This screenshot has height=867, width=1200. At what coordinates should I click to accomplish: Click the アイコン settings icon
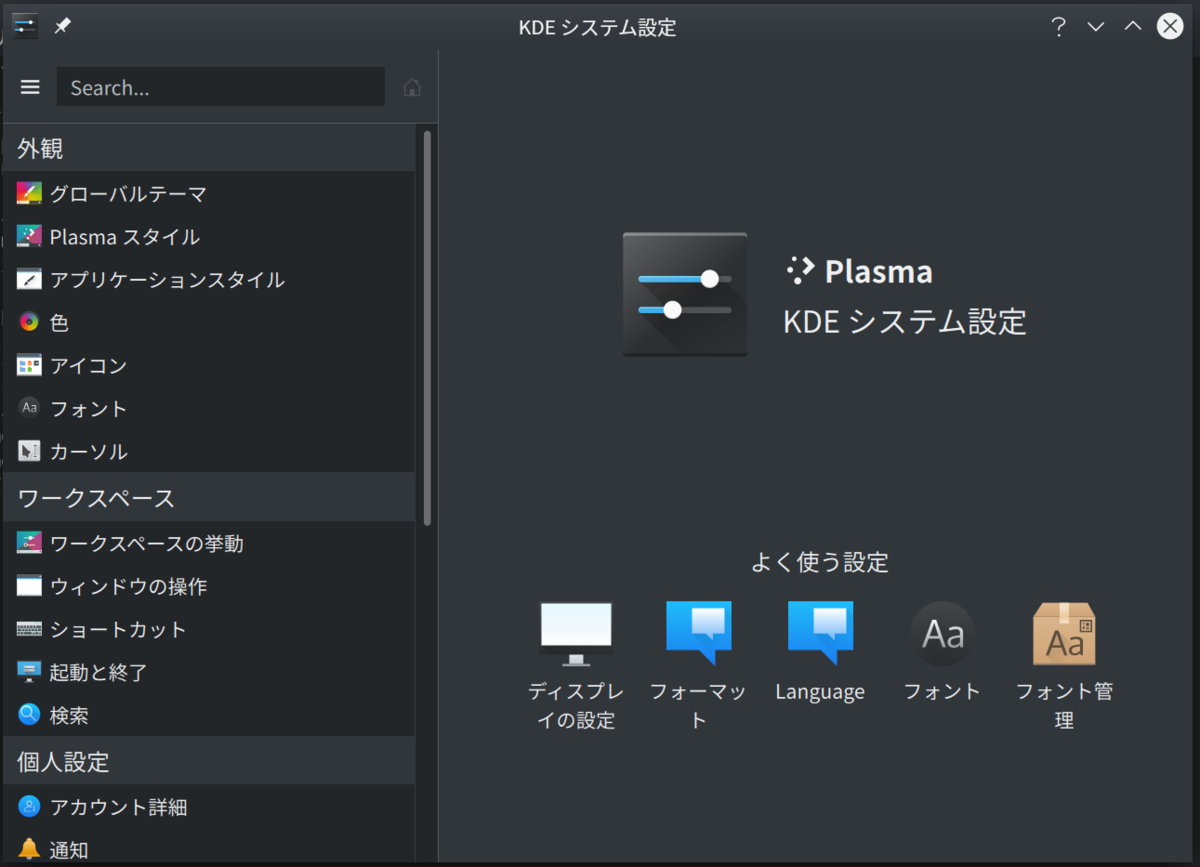pyautogui.click(x=29, y=366)
